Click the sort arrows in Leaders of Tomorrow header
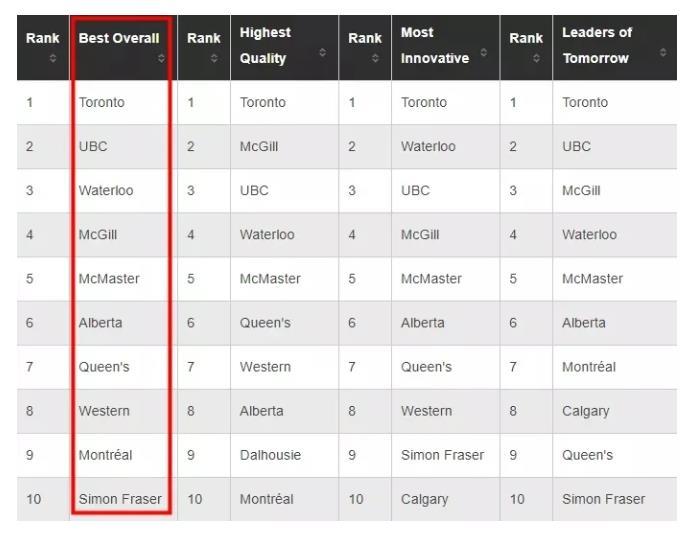 point(663,52)
